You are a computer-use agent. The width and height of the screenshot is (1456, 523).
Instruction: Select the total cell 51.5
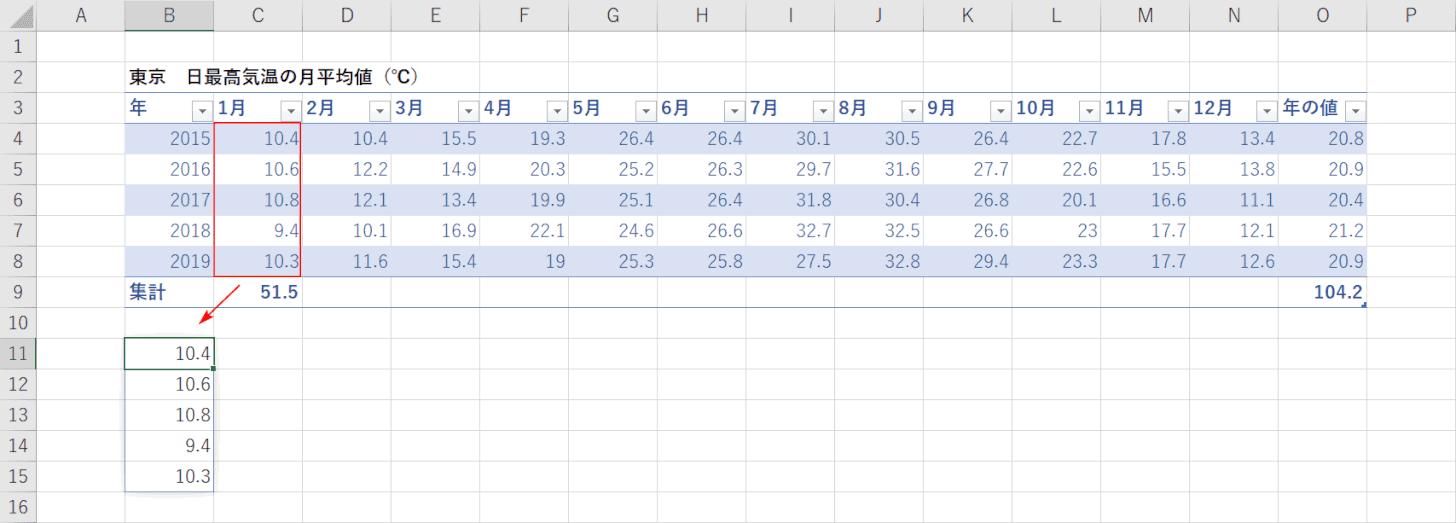pyautogui.click(x=258, y=292)
